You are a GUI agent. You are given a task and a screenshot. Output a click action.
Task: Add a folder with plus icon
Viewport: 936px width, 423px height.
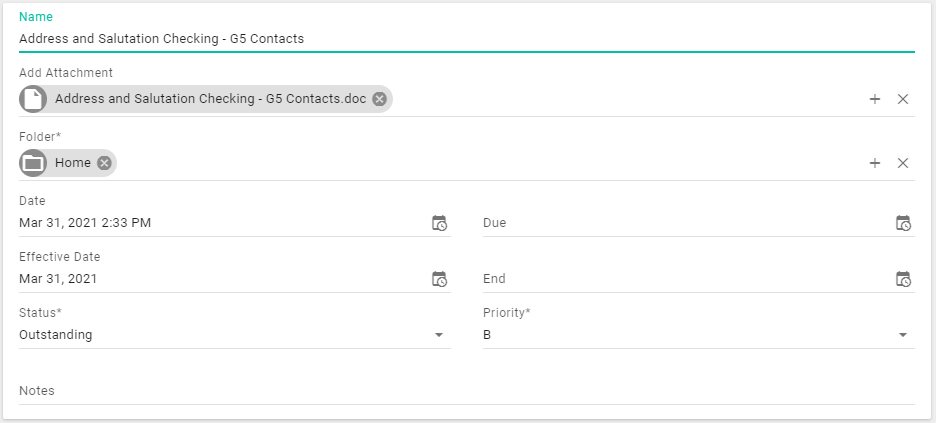tap(875, 163)
